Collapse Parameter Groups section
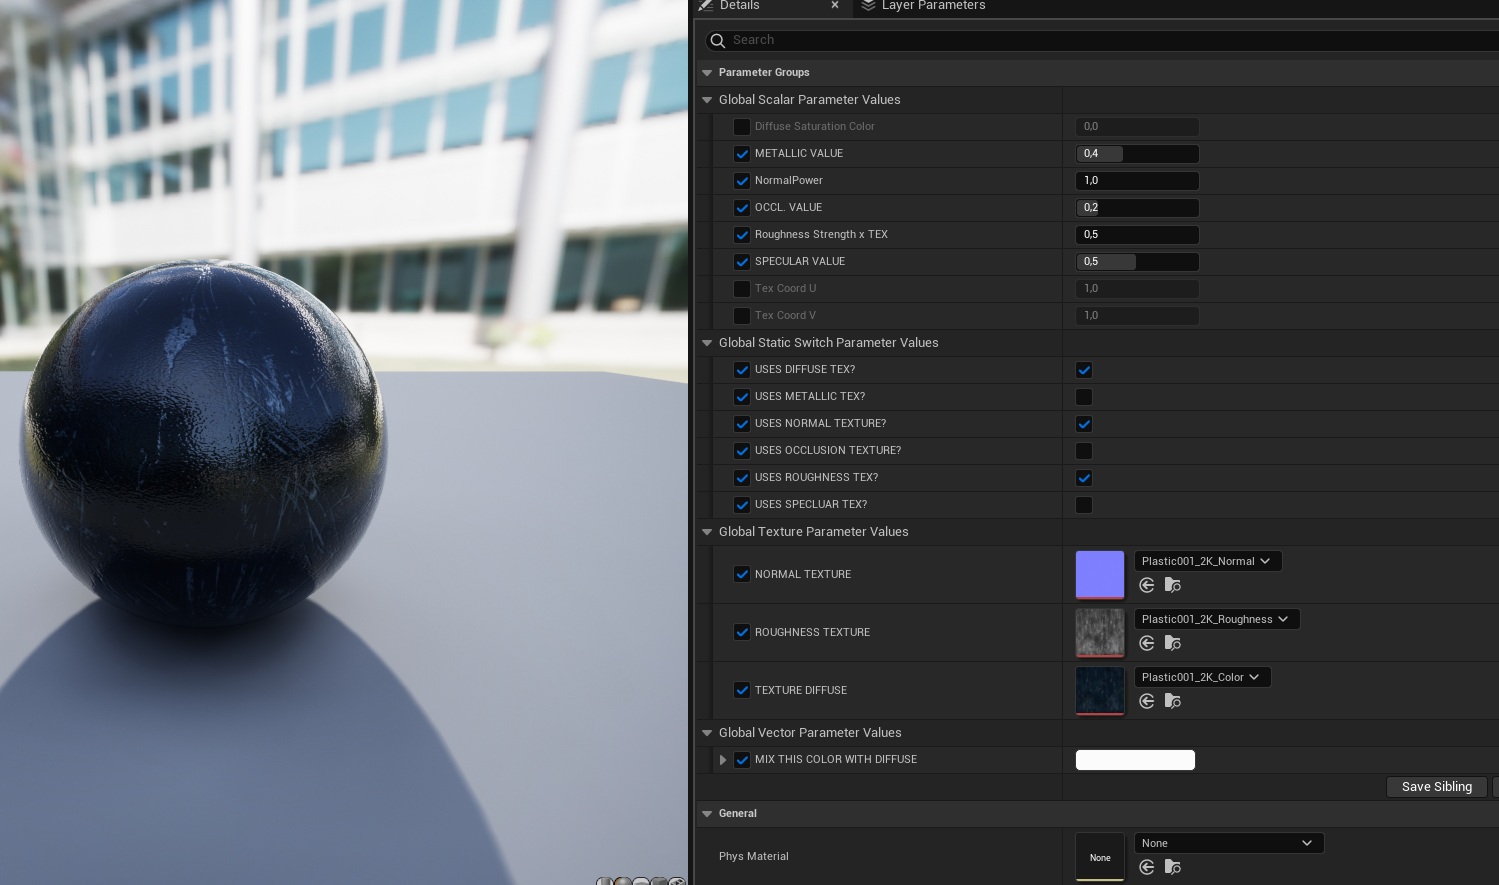1499x885 pixels. pyautogui.click(x=707, y=73)
